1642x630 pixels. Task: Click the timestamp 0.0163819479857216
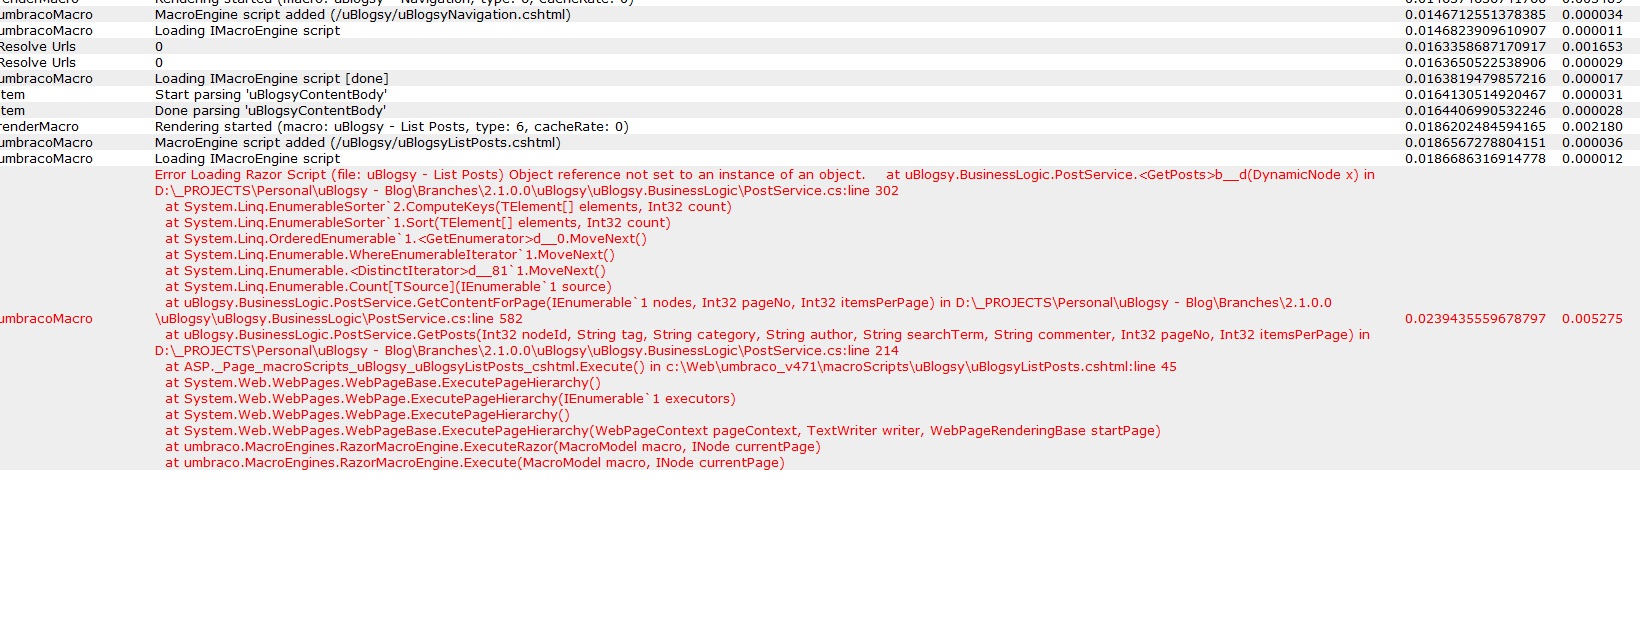(1475, 79)
